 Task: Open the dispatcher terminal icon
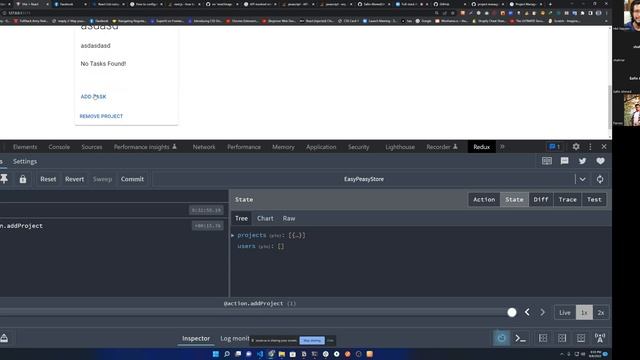pos(520,338)
